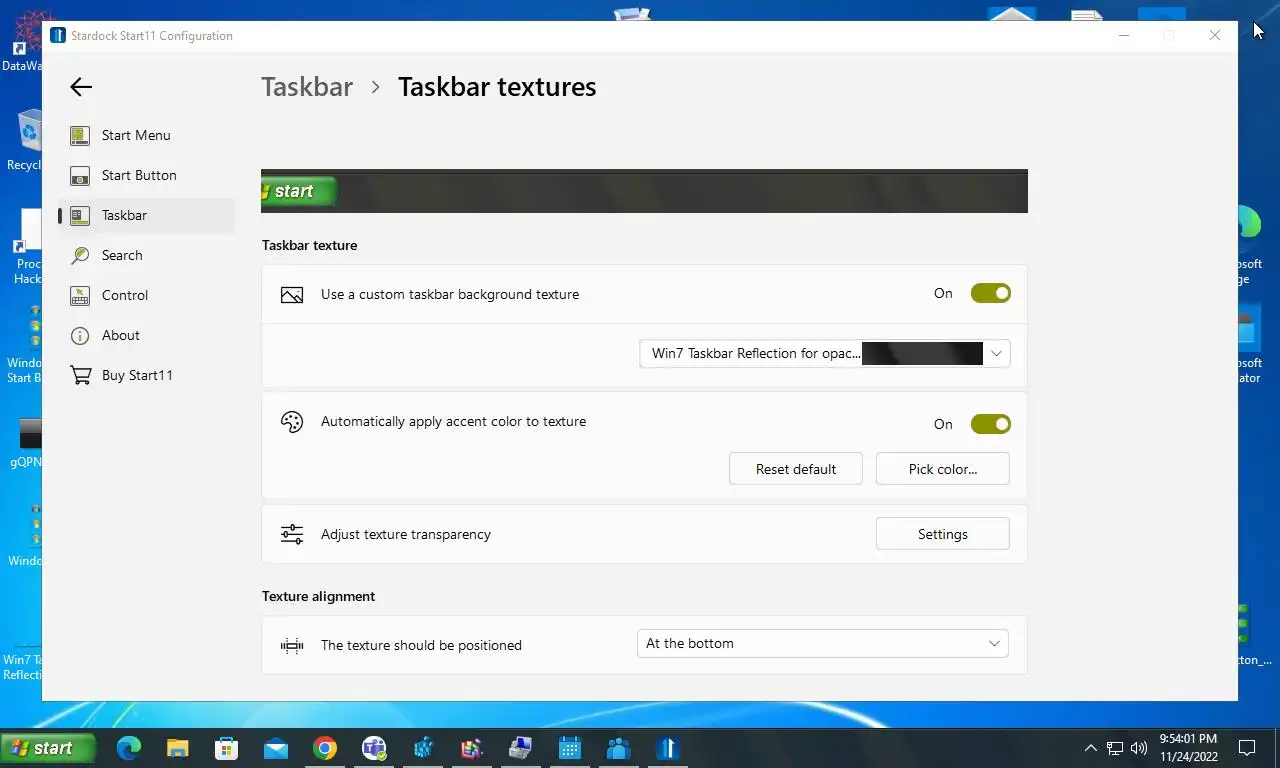Open the Control settings page
The image size is (1280, 768).
[147, 295]
